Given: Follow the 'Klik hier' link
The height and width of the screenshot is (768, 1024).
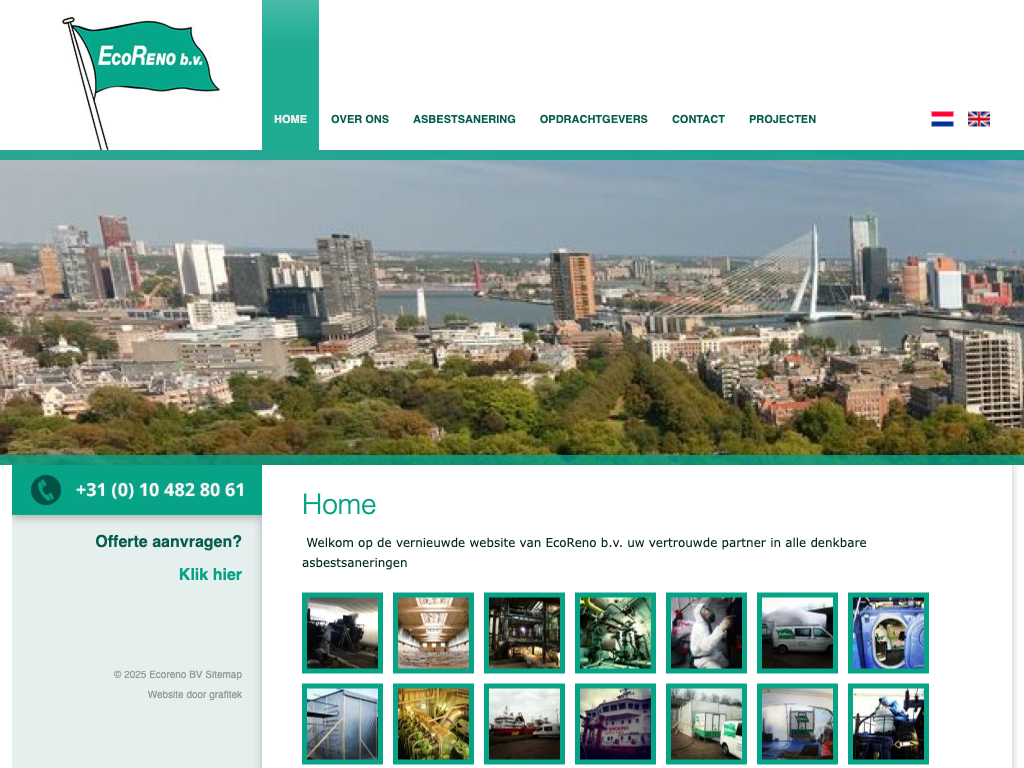Looking at the screenshot, I should [x=210, y=574].
